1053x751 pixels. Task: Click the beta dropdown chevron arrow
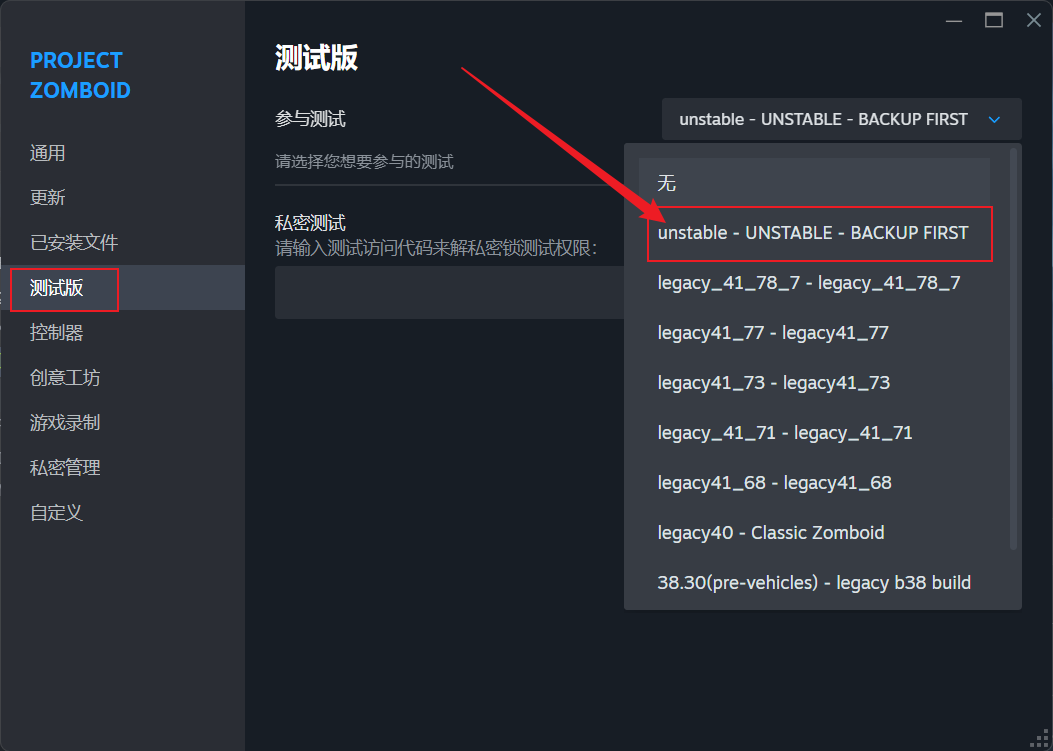(994, 120)
